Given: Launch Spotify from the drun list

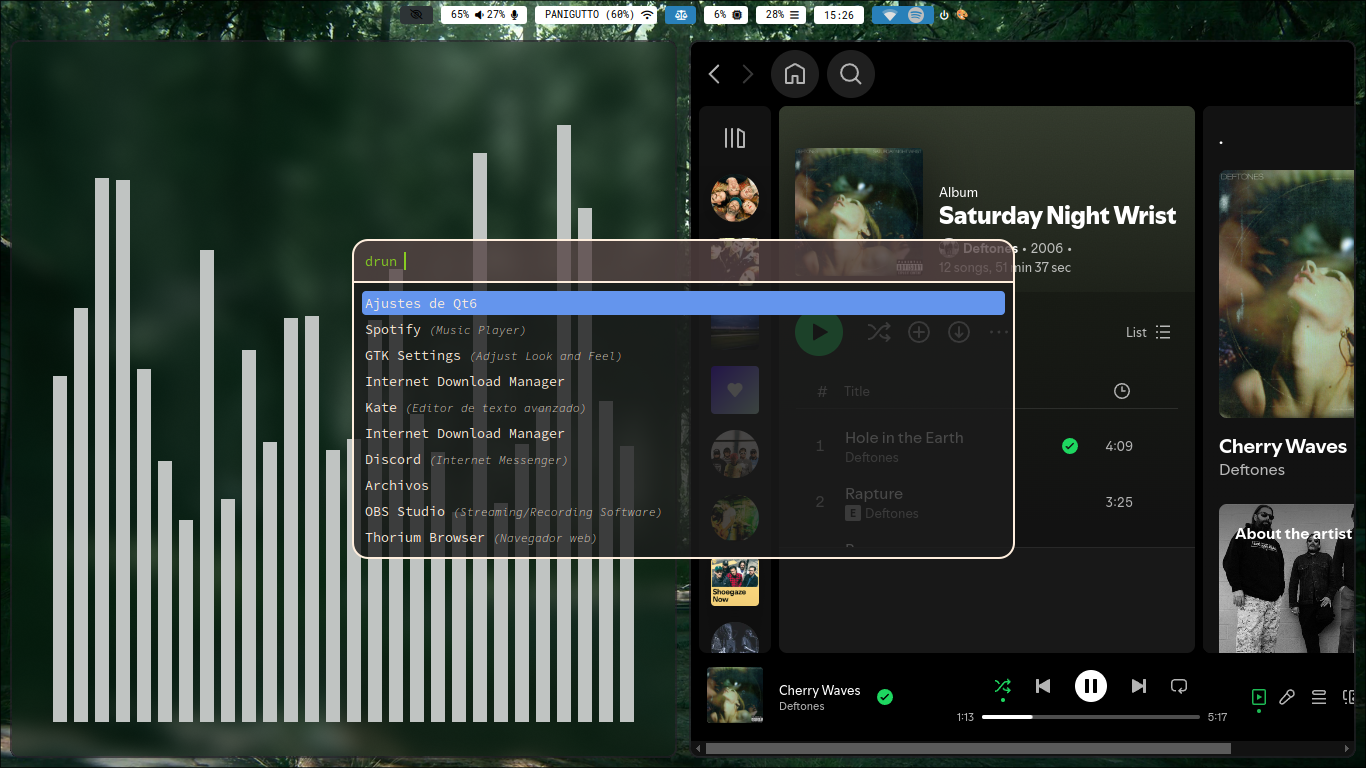Looking at the screenshot, I should 683,330.
